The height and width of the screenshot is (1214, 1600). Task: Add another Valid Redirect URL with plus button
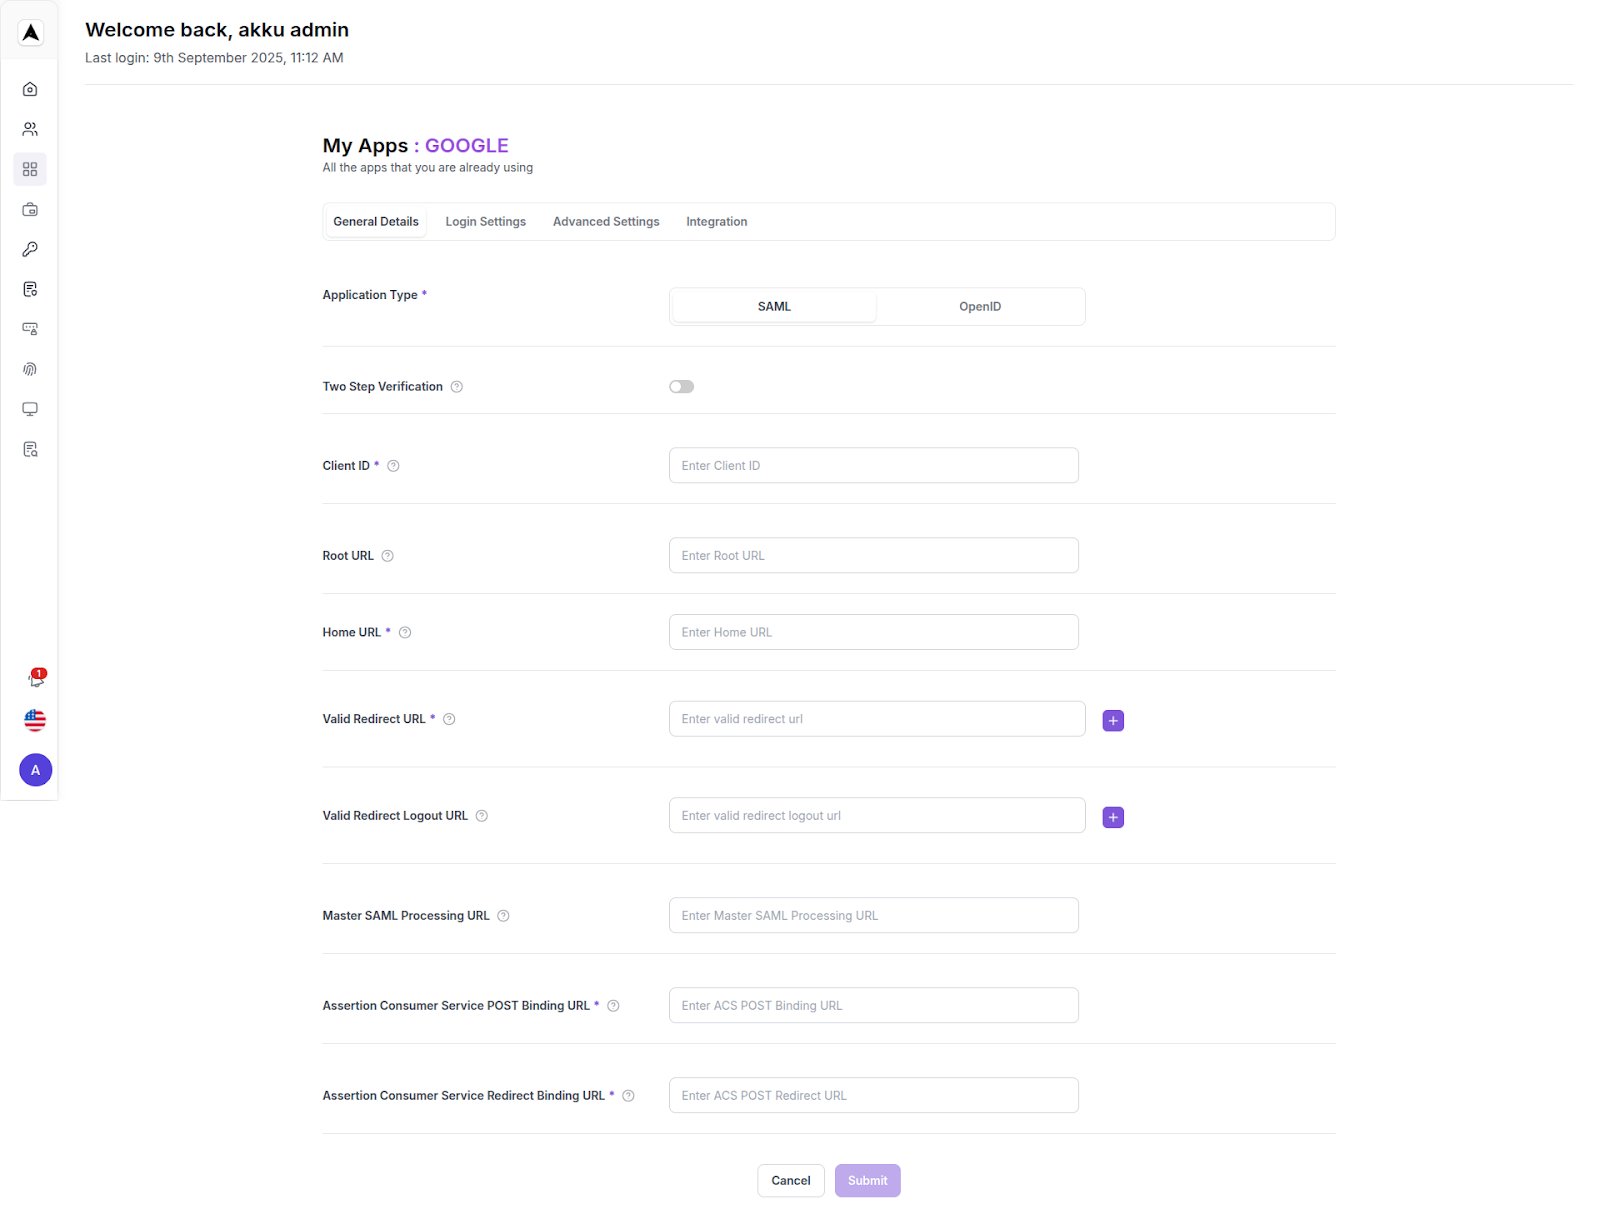1112,720
